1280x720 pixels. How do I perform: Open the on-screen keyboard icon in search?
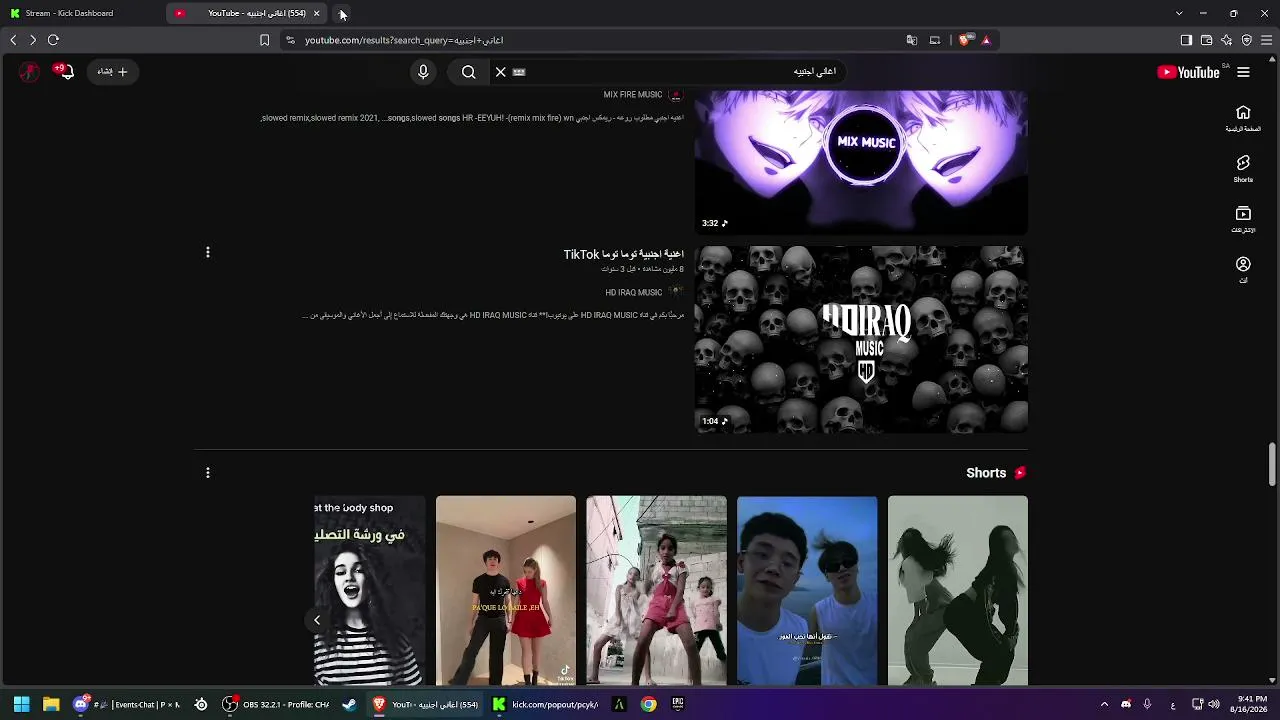(519, 72)
